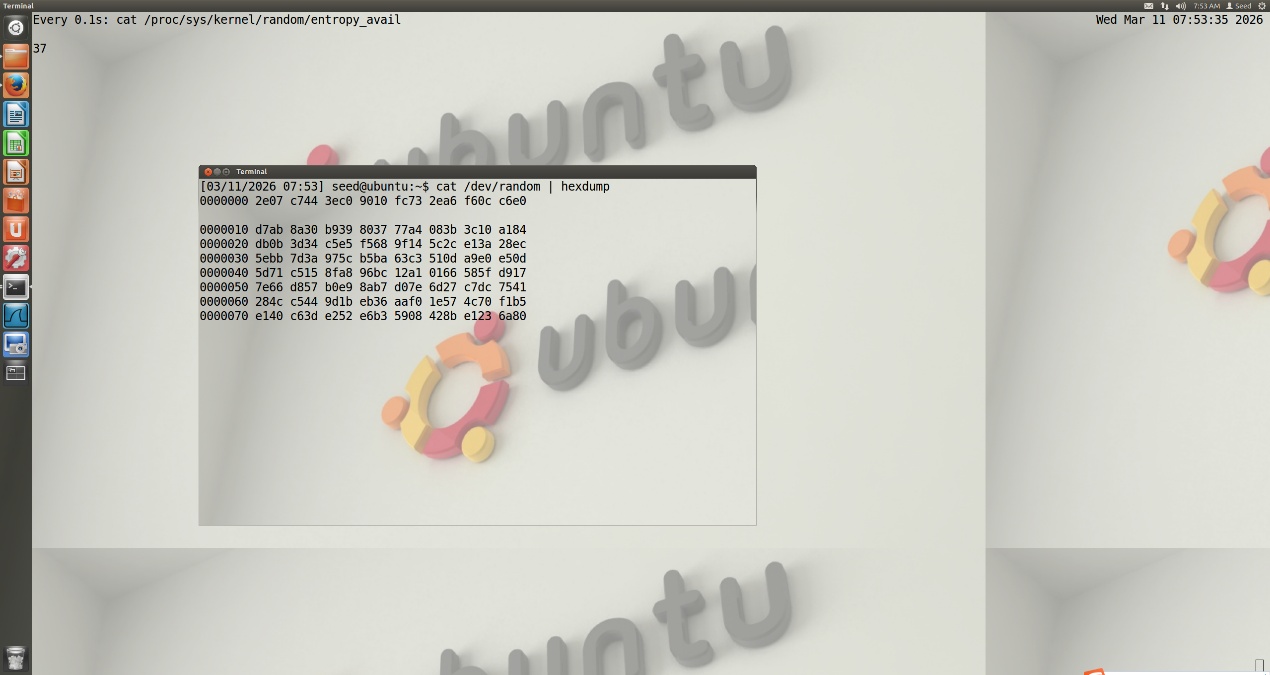Open LibreOffice Writer from the dock

[x=15, y=114]
